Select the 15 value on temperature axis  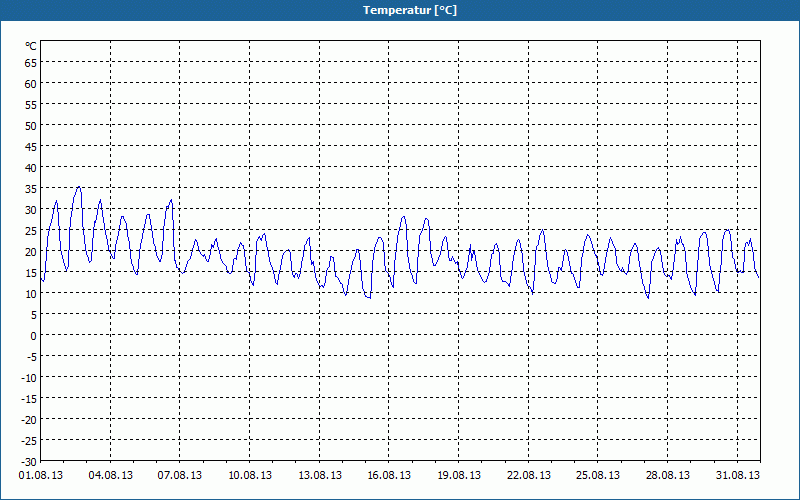31,272
